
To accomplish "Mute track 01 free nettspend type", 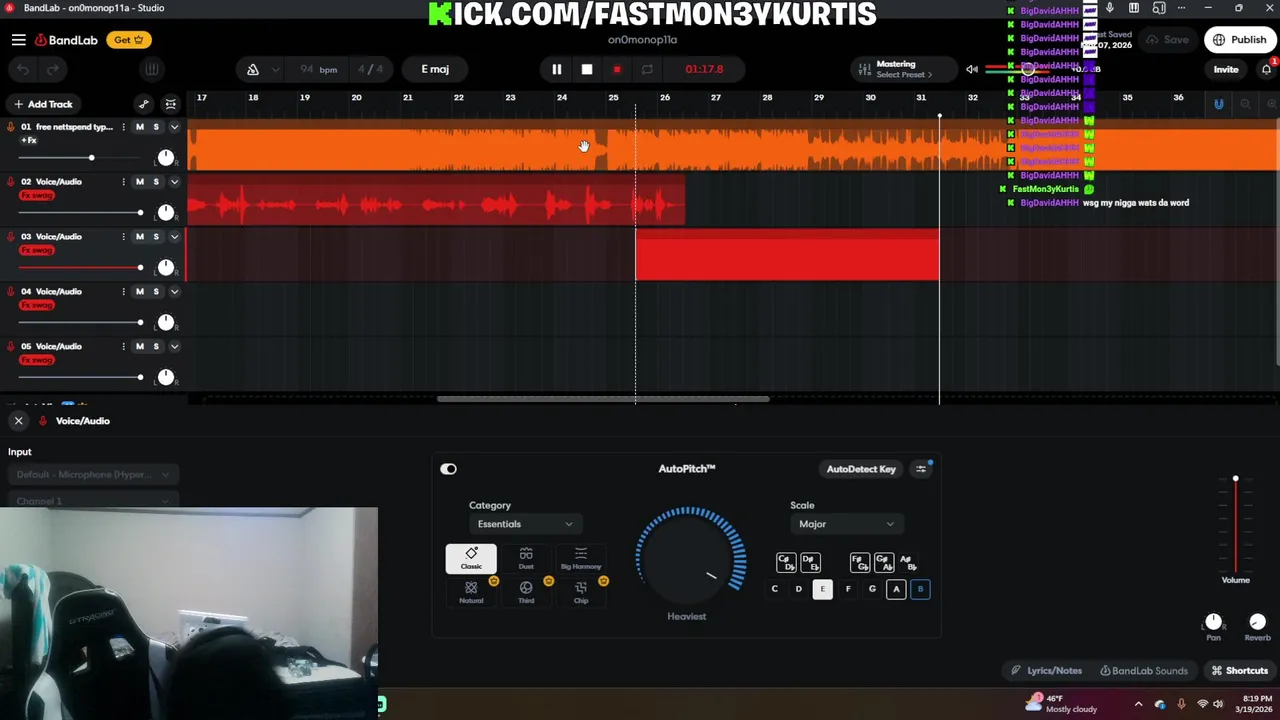I will coord(140,127).
